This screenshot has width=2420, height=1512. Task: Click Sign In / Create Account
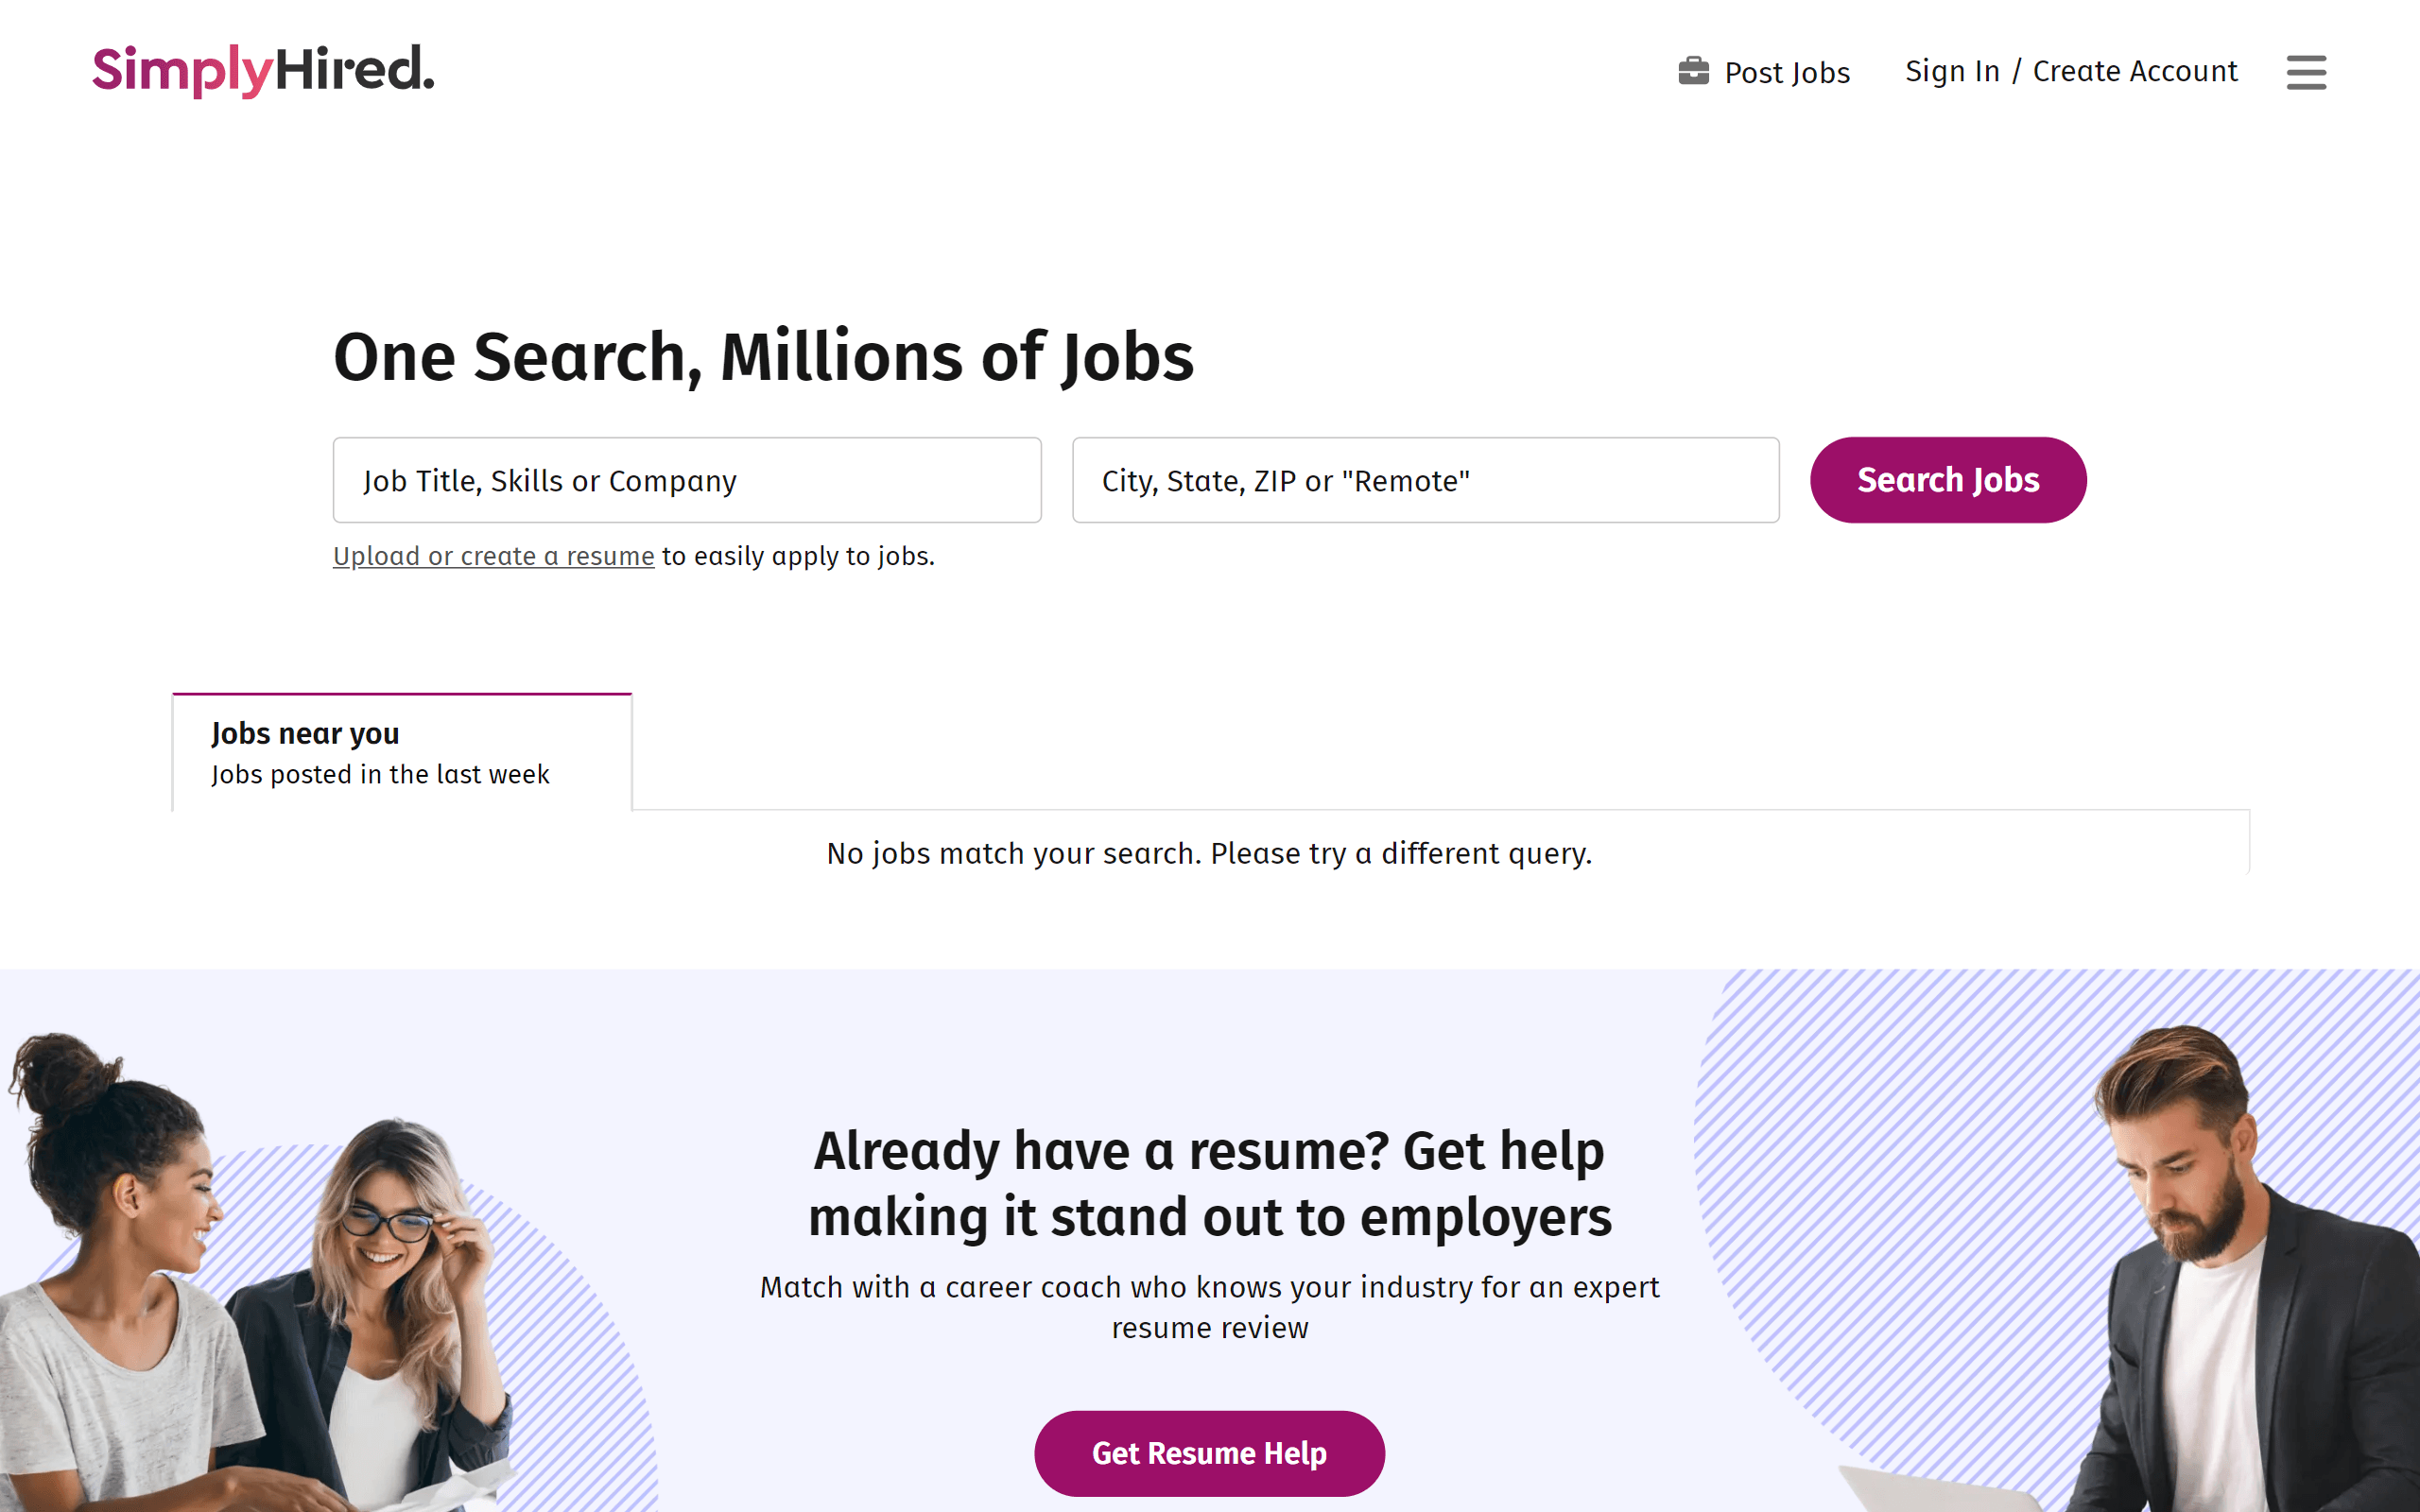click(x=2071, y=71)
